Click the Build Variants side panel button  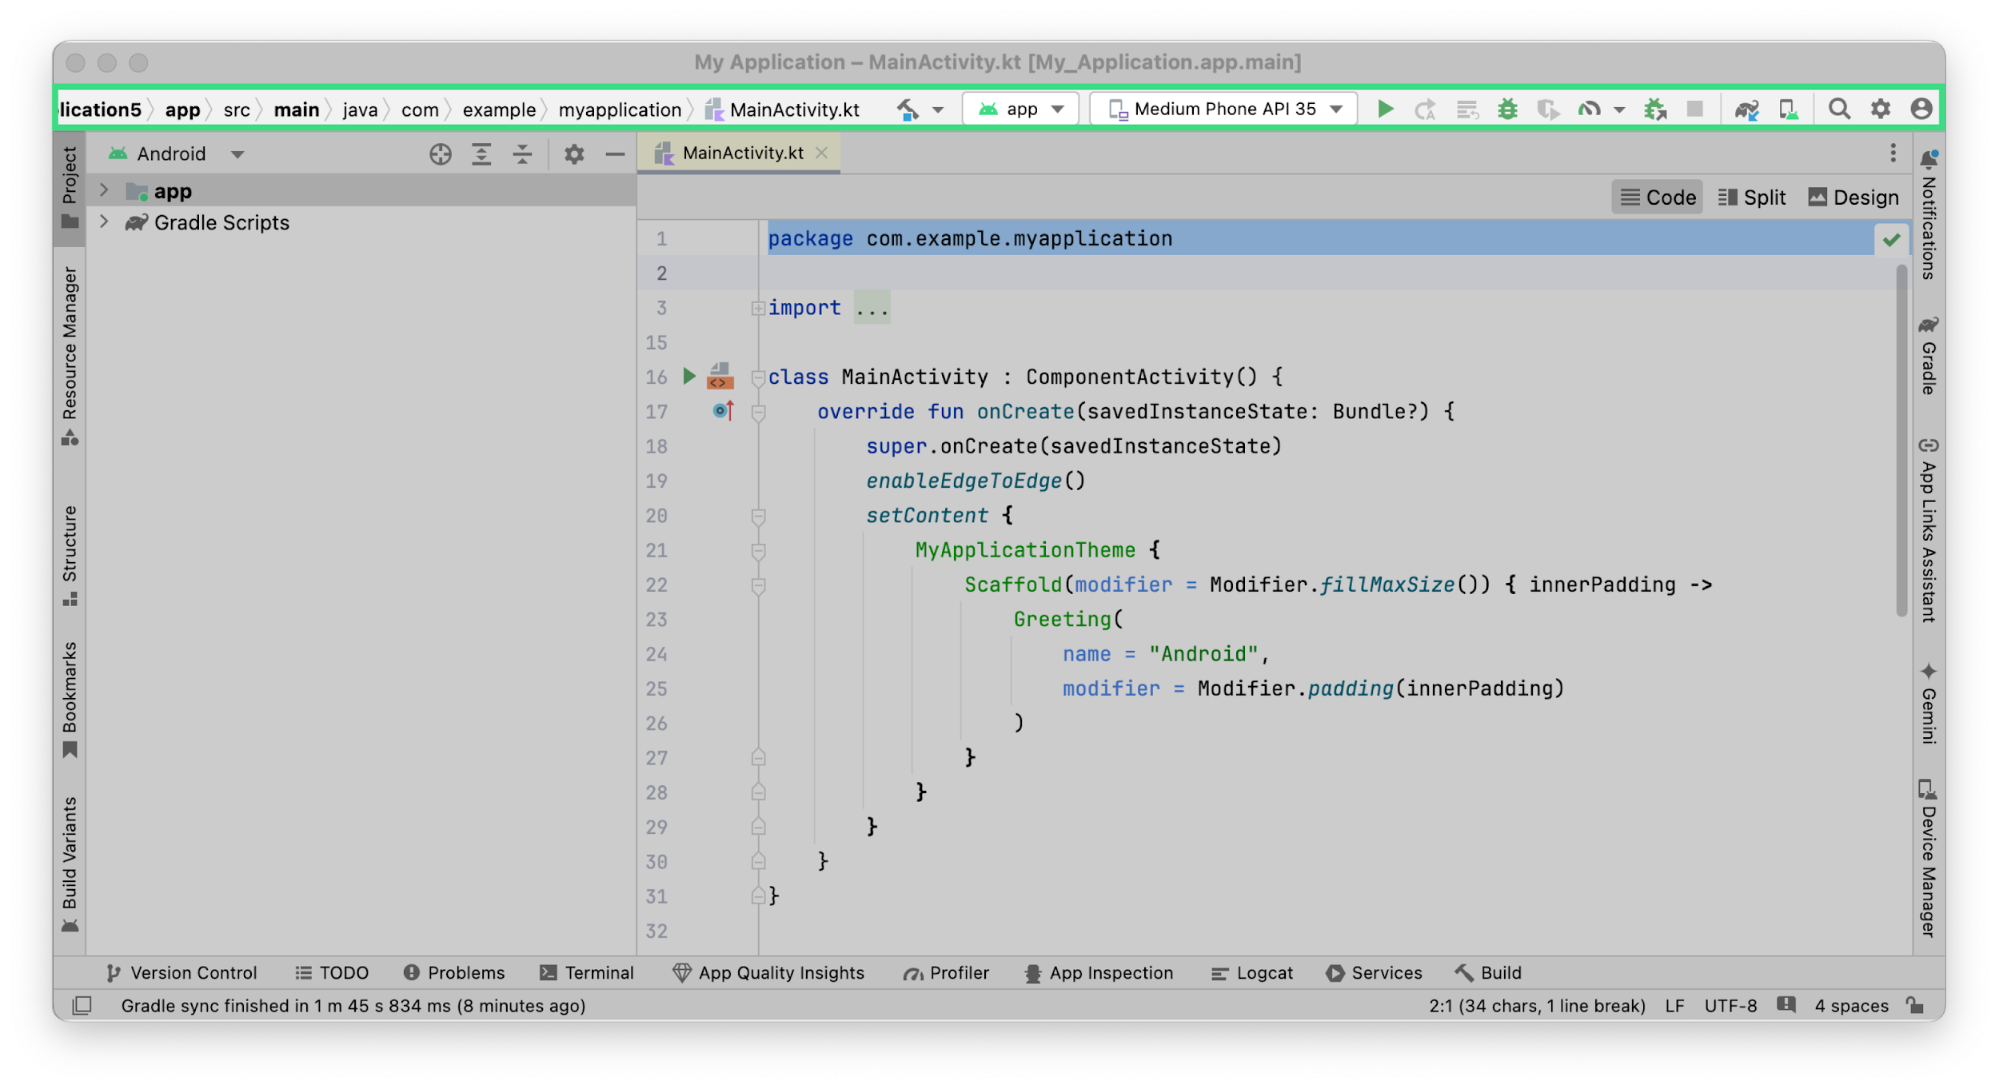click(x=69, y=864)
